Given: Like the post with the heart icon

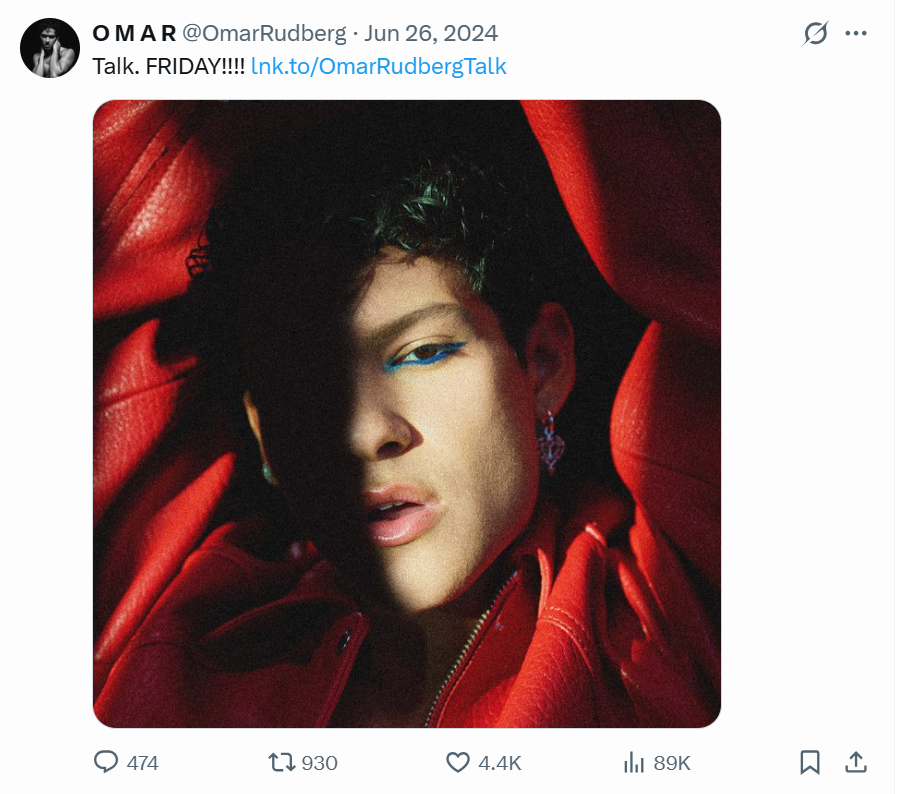Looking at the screenshot, I should click(x=458, y=762).
